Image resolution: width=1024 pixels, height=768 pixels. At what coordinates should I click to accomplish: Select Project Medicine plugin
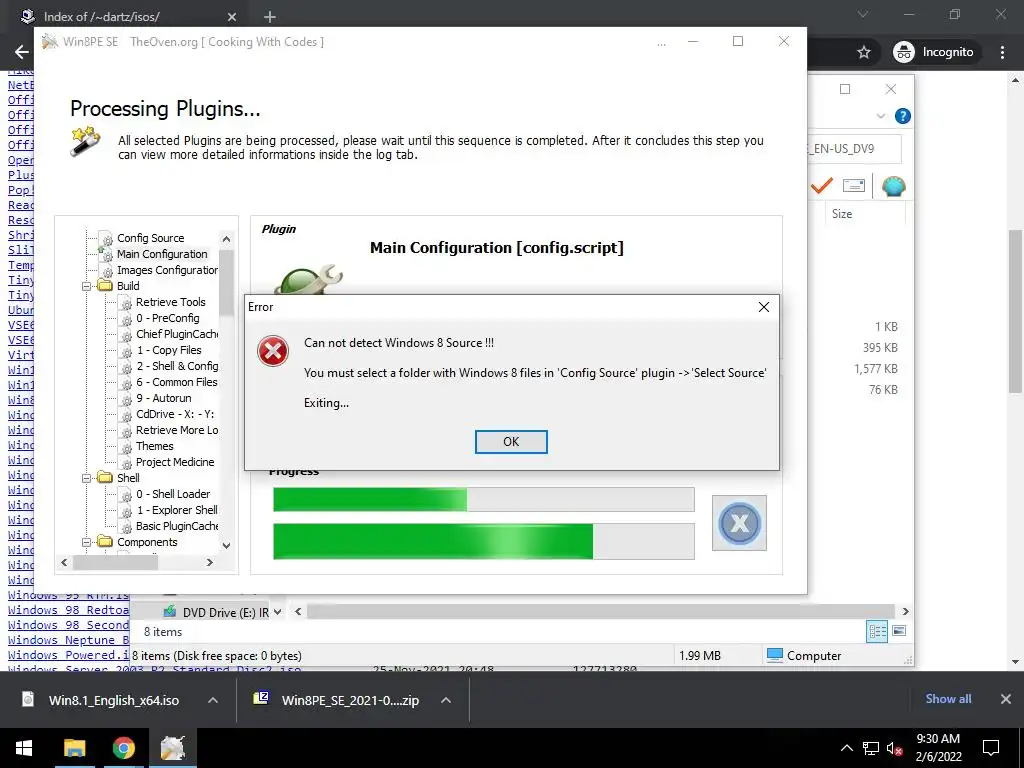pyautogui.click(x=175, y=462)
